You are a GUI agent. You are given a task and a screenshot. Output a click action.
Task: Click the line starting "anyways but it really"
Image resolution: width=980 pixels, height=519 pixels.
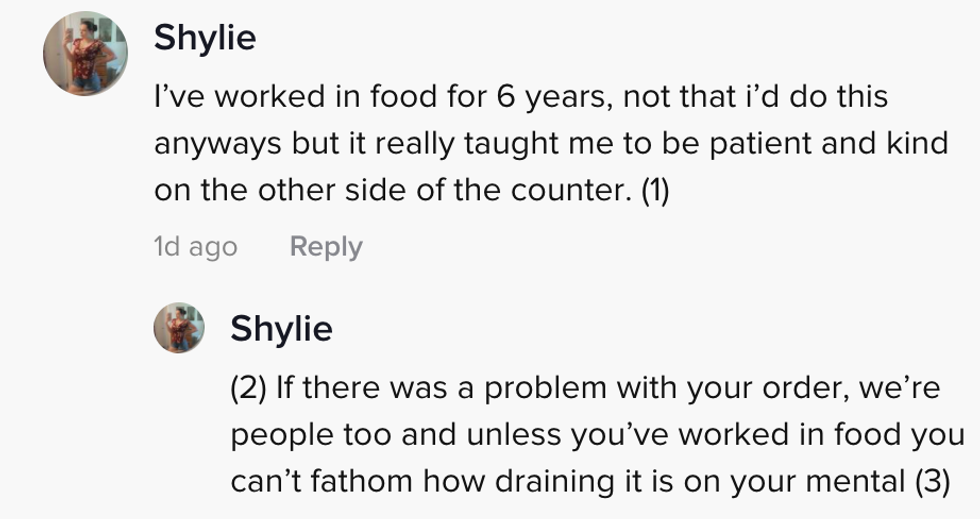pyautogui.click(x=550, y=143)
